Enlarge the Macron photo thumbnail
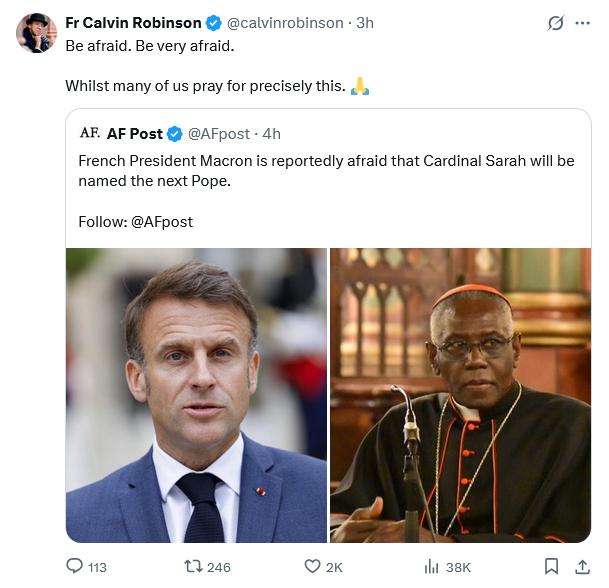Screen dimensions: 609x588 click(x=196, y=395)
